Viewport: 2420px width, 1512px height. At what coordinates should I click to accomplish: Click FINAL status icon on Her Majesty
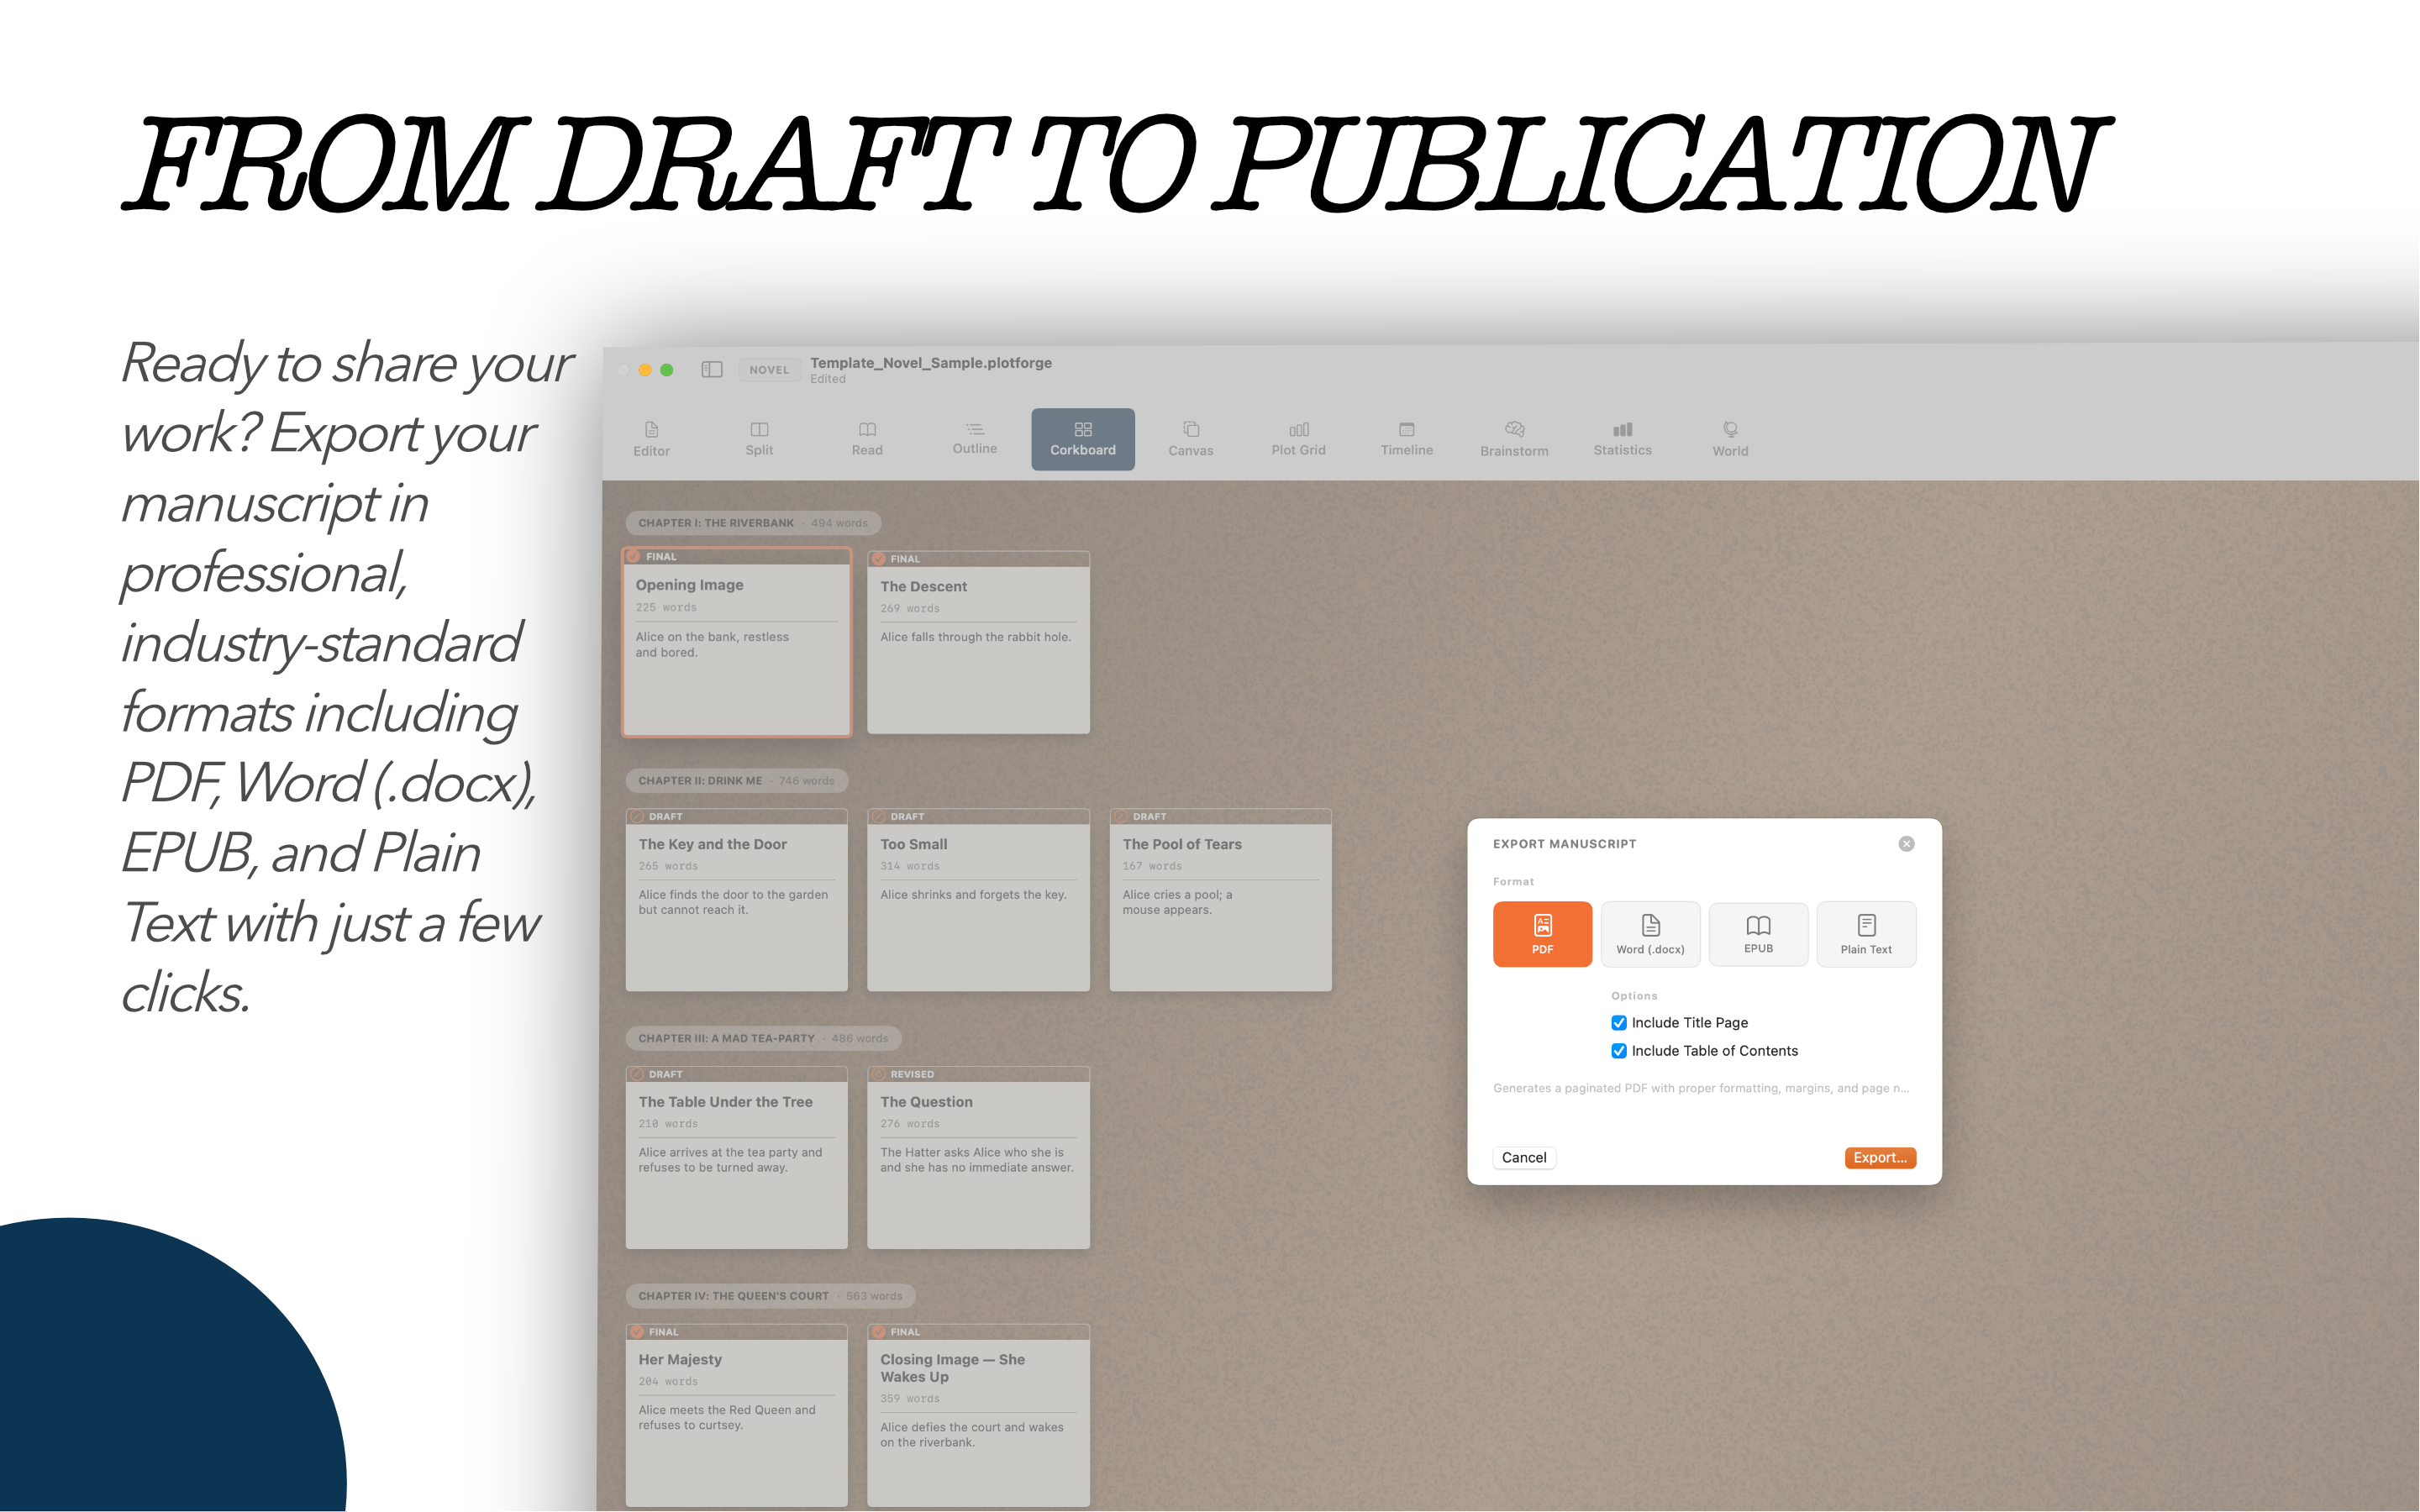coord(637,1332)
